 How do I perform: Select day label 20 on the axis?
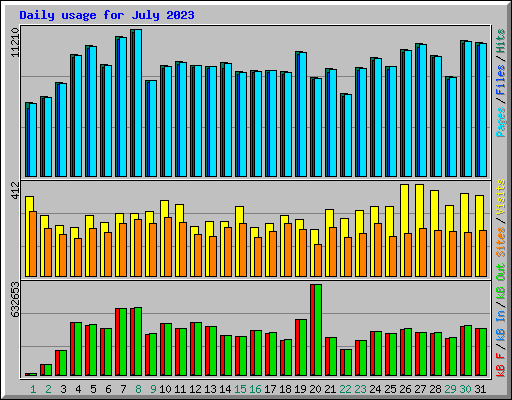315,389
